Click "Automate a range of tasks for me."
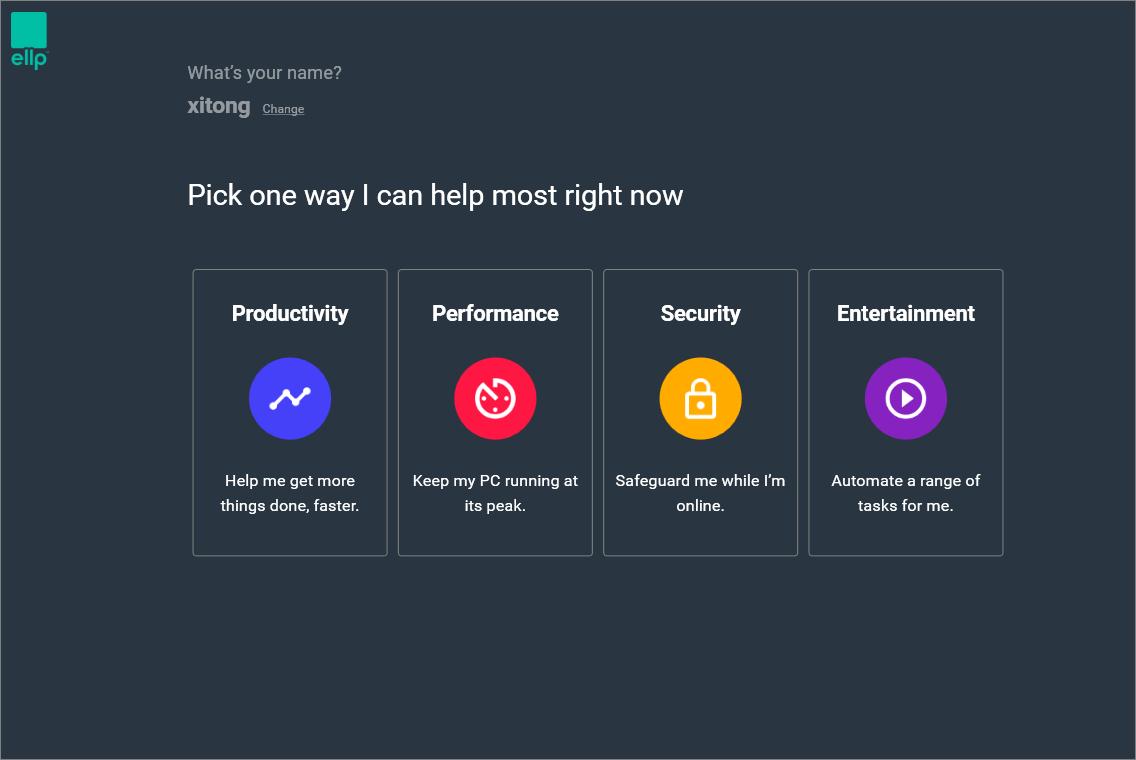Viewport: 1136px width, 760px height. (x=905, y=493)
